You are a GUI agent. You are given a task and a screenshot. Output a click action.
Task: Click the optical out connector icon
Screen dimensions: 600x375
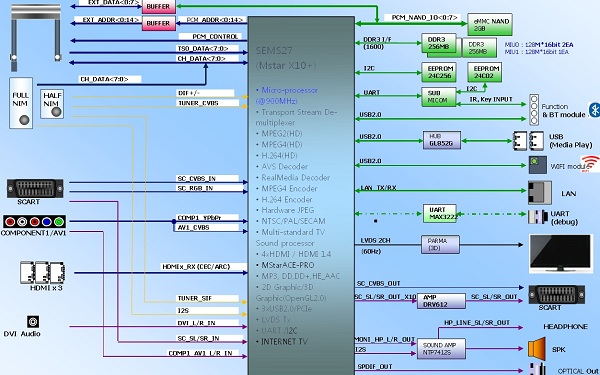coord(538,369)
